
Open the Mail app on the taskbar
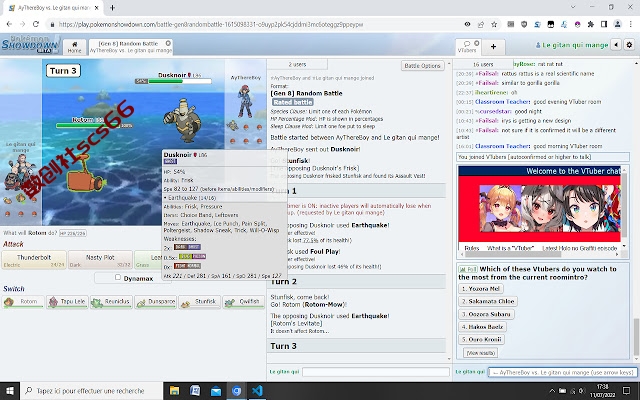tap(216, 391)
